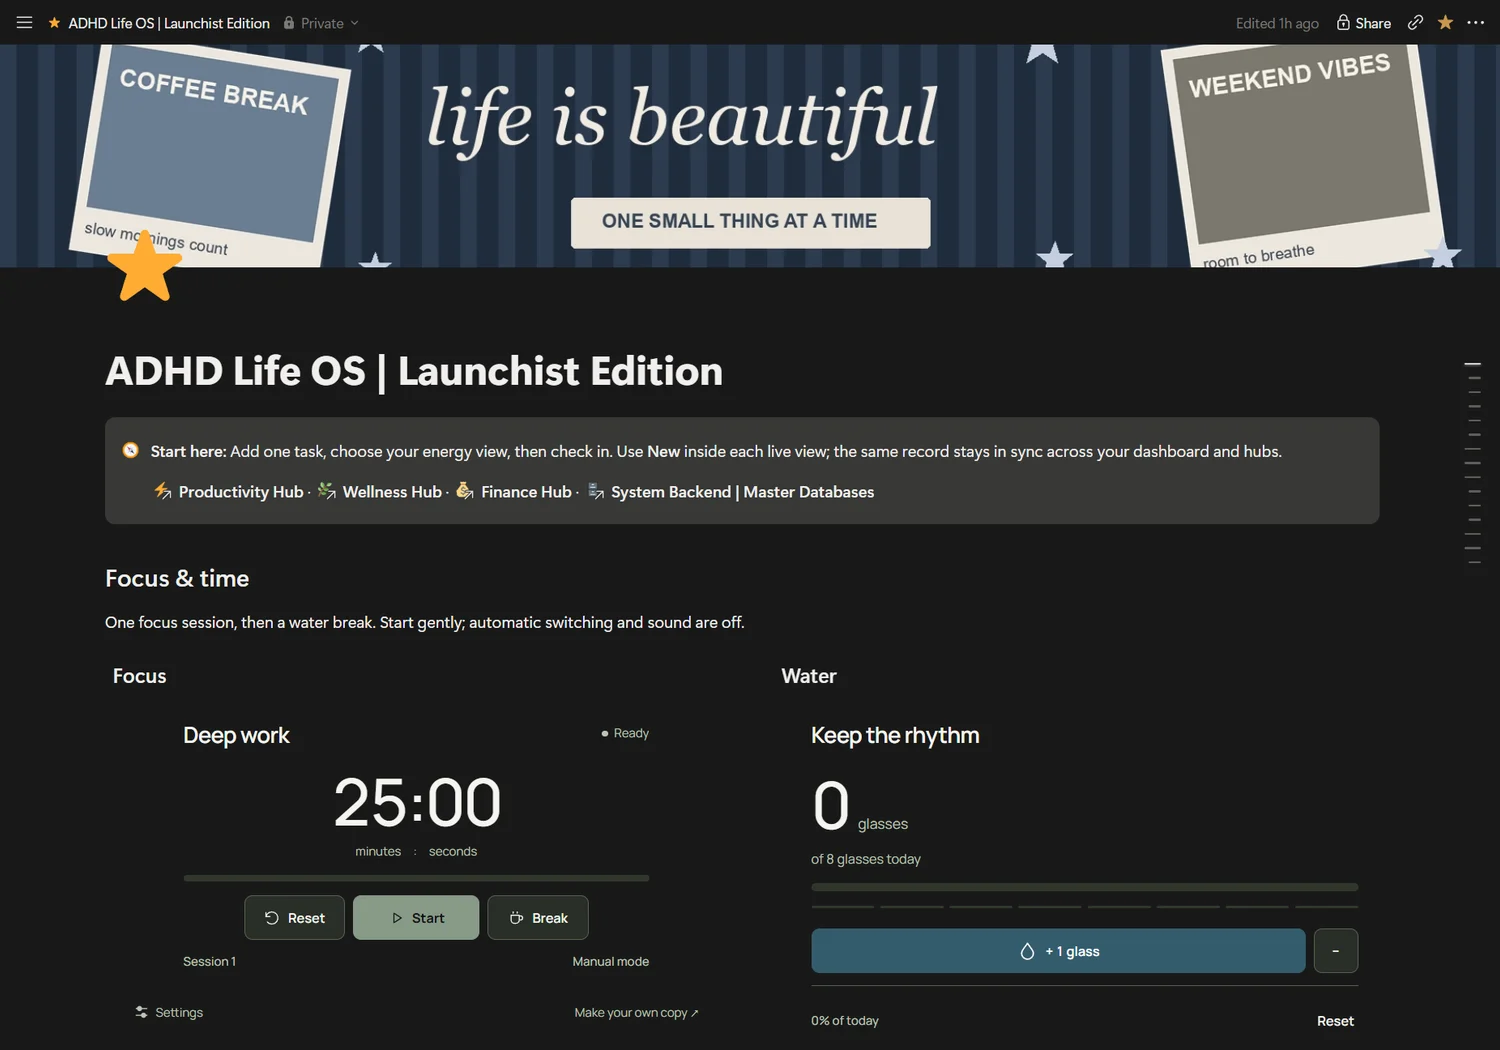
Task: Copy the page link icon
Action: [x=1415, y=22]
